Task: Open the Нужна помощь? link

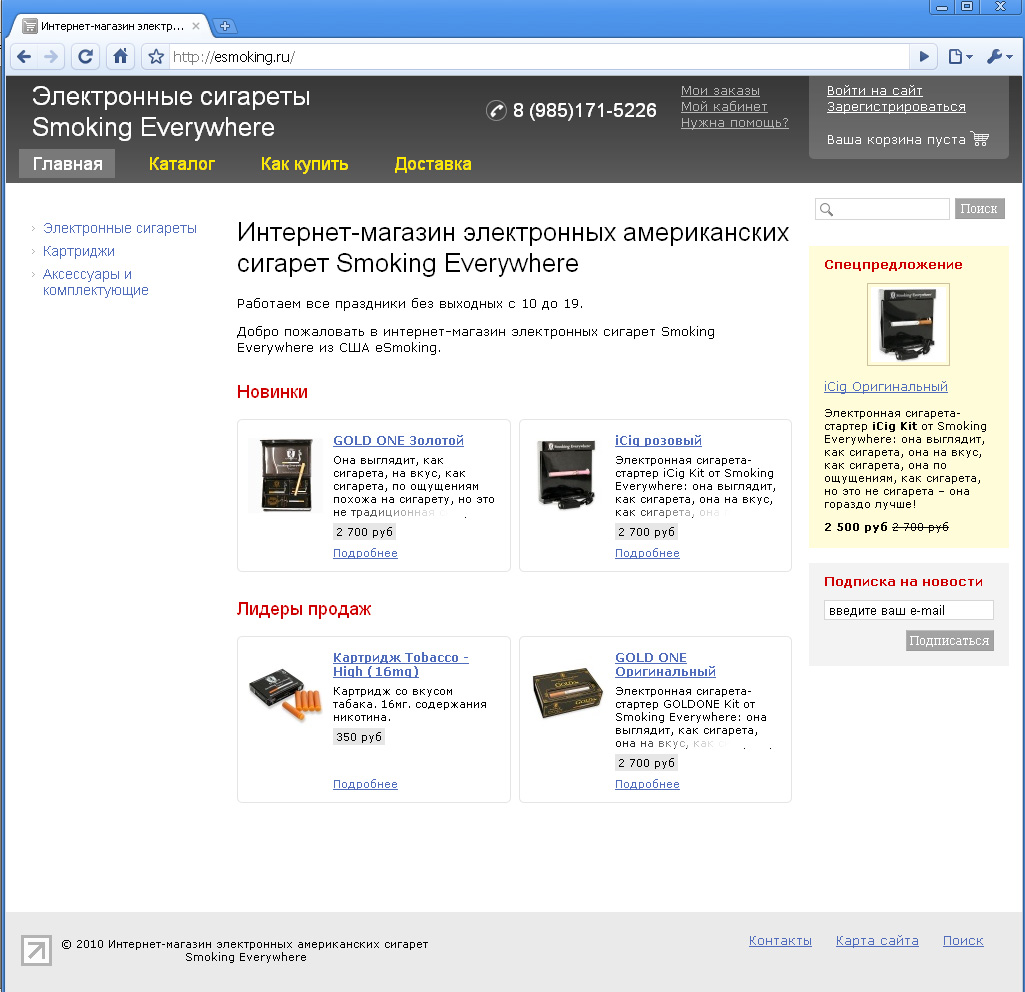Action: pyautogui.click(x=735, y=123)
